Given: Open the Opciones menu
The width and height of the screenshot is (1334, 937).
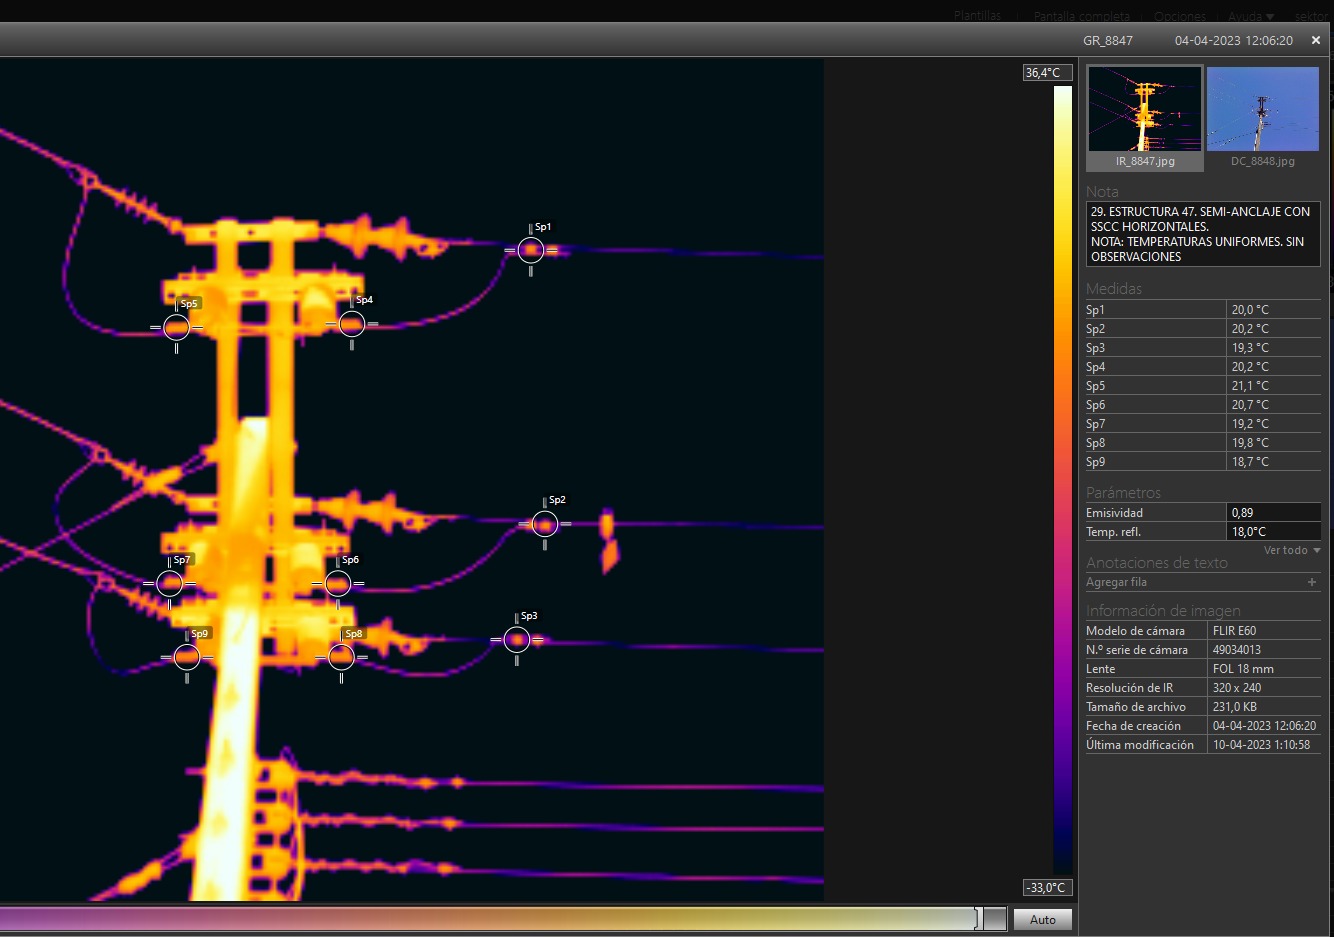Looking at the screenshot, I should click(x=1180, y=16).
